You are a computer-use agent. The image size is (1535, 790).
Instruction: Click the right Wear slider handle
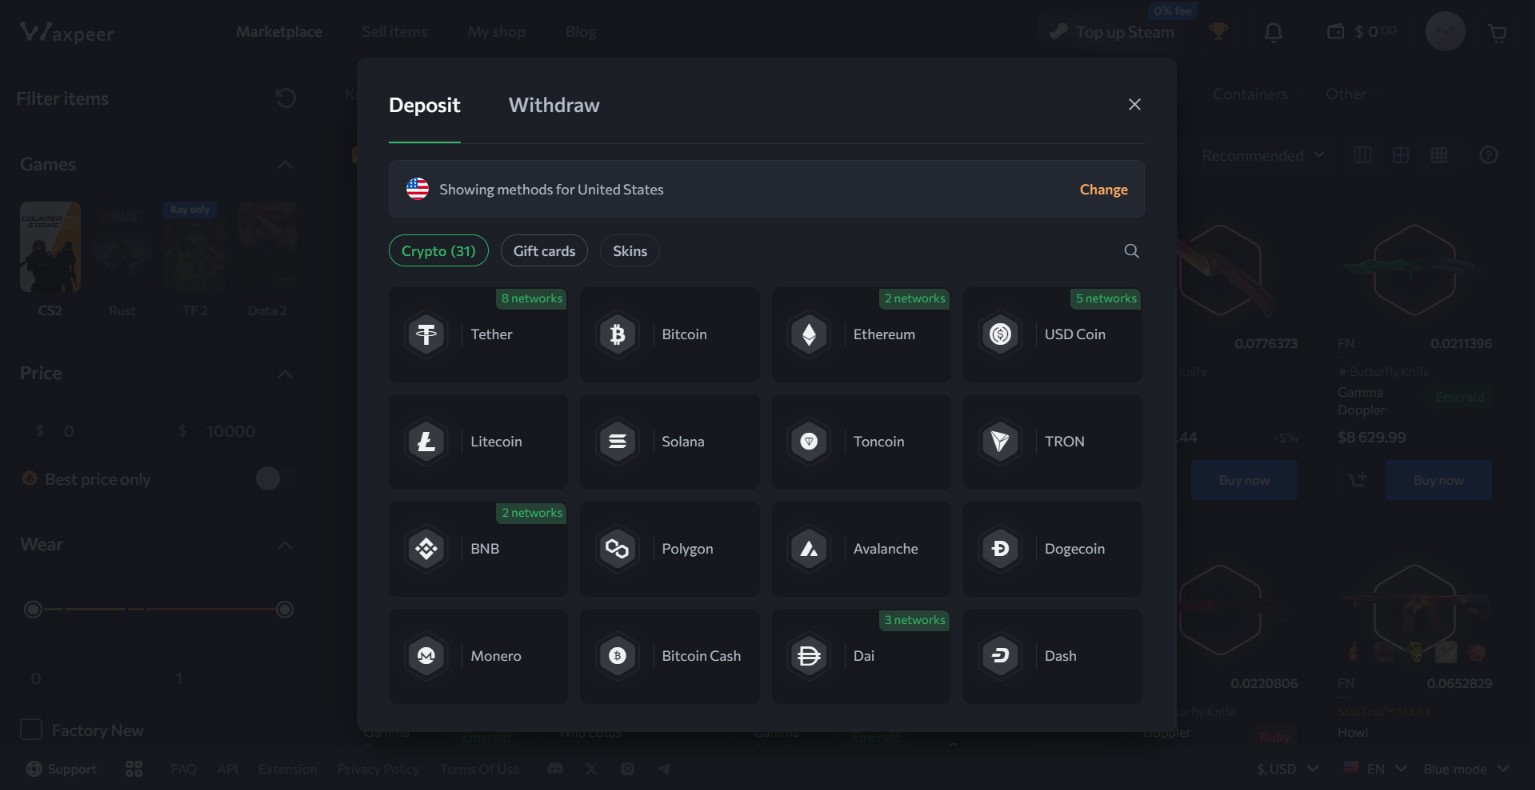(285, 609)
